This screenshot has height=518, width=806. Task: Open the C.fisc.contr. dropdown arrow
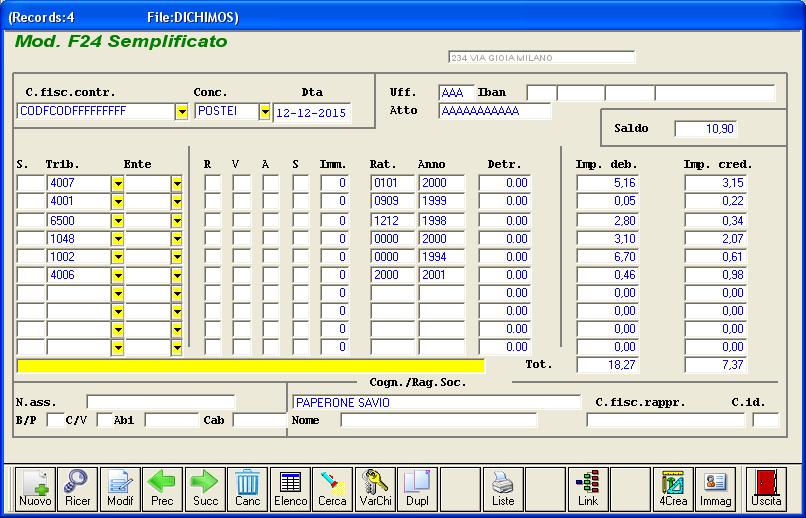click(x=182, y=112)
